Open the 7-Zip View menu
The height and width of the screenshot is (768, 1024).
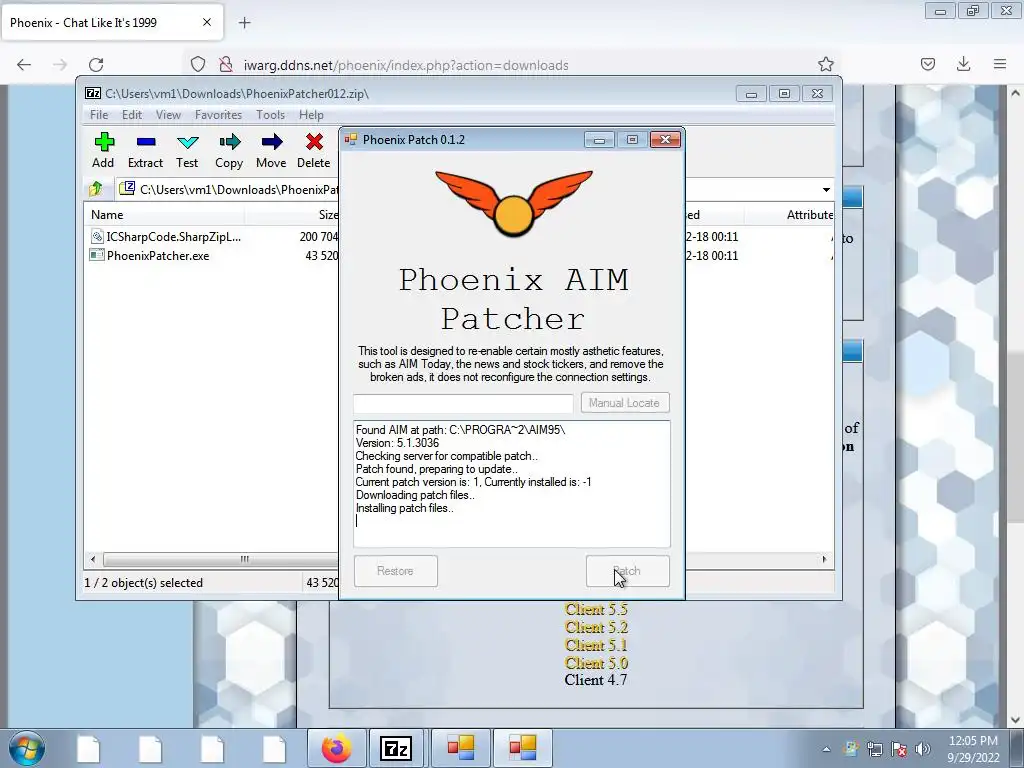pyautogui.click(x=168, y=115)
